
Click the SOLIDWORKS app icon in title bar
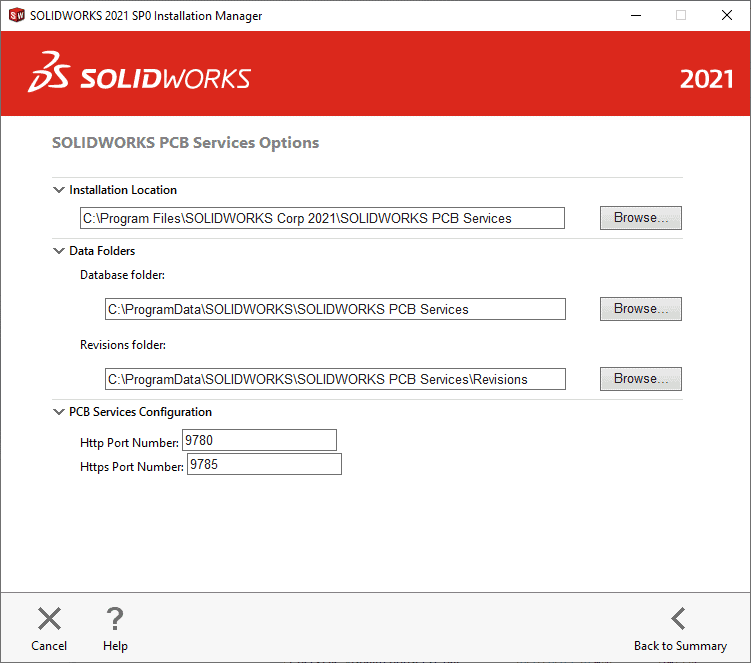click(x=16, y=15)
